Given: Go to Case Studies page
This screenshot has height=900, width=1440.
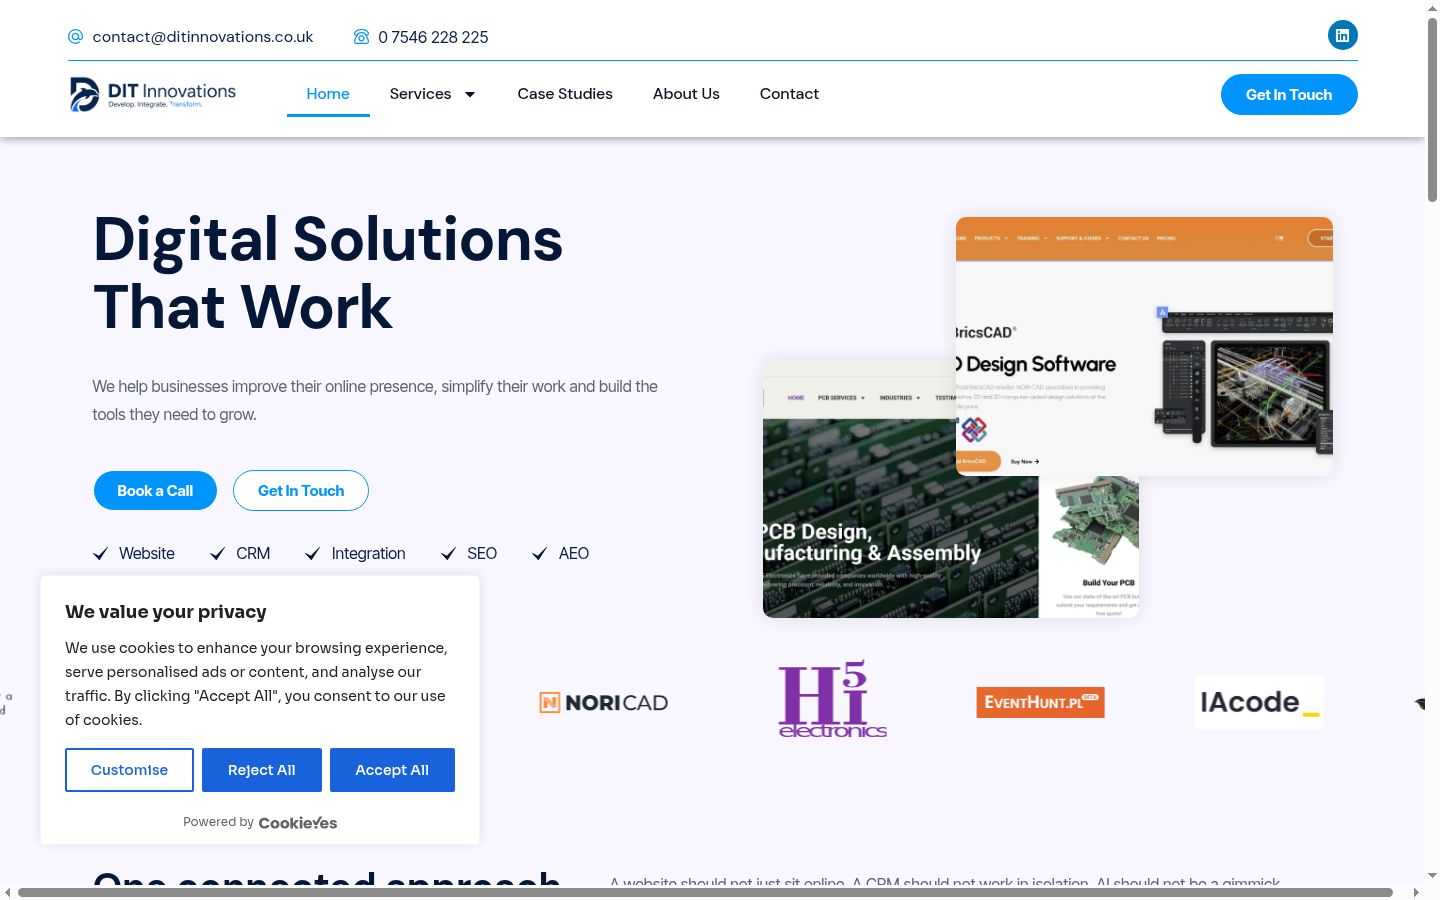Looking at the screenshot, I should click(565, 94).
